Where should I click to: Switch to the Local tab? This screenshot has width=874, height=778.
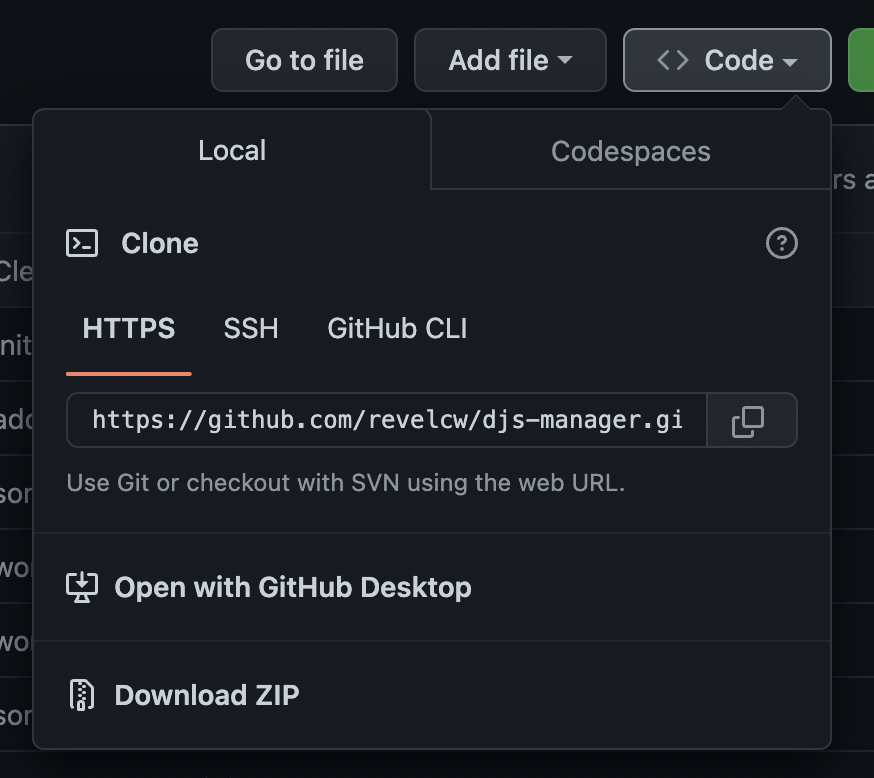(232, 150)
